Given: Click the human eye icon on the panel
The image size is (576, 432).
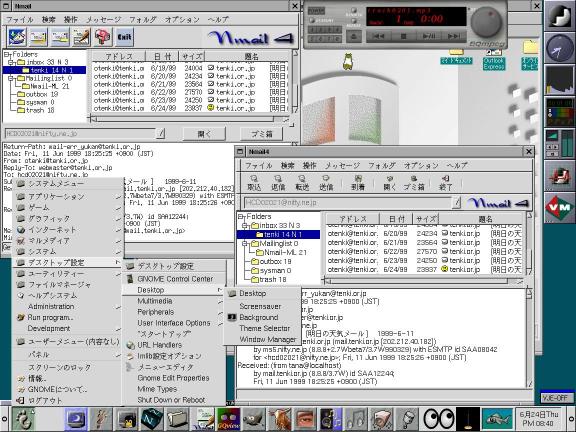Looking at the screenshot, I should point(305,419).
